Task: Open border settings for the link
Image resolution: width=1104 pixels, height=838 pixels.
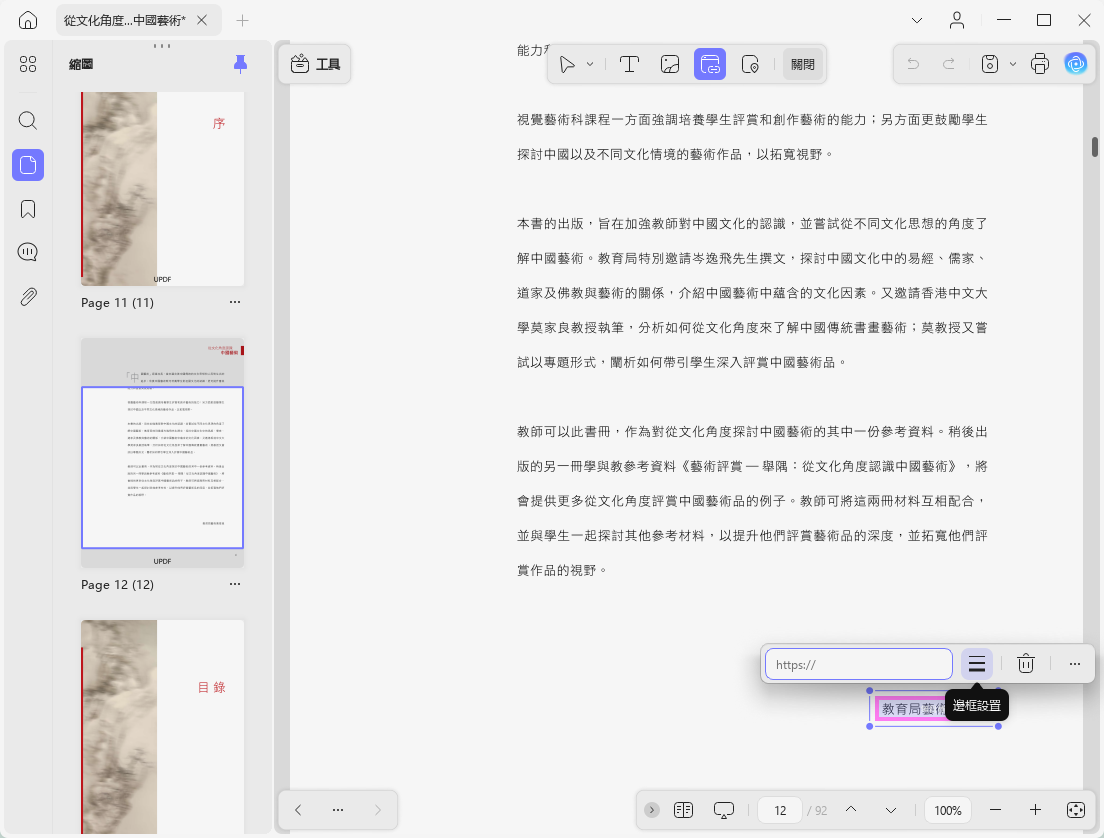Action: tap(977, 664)
